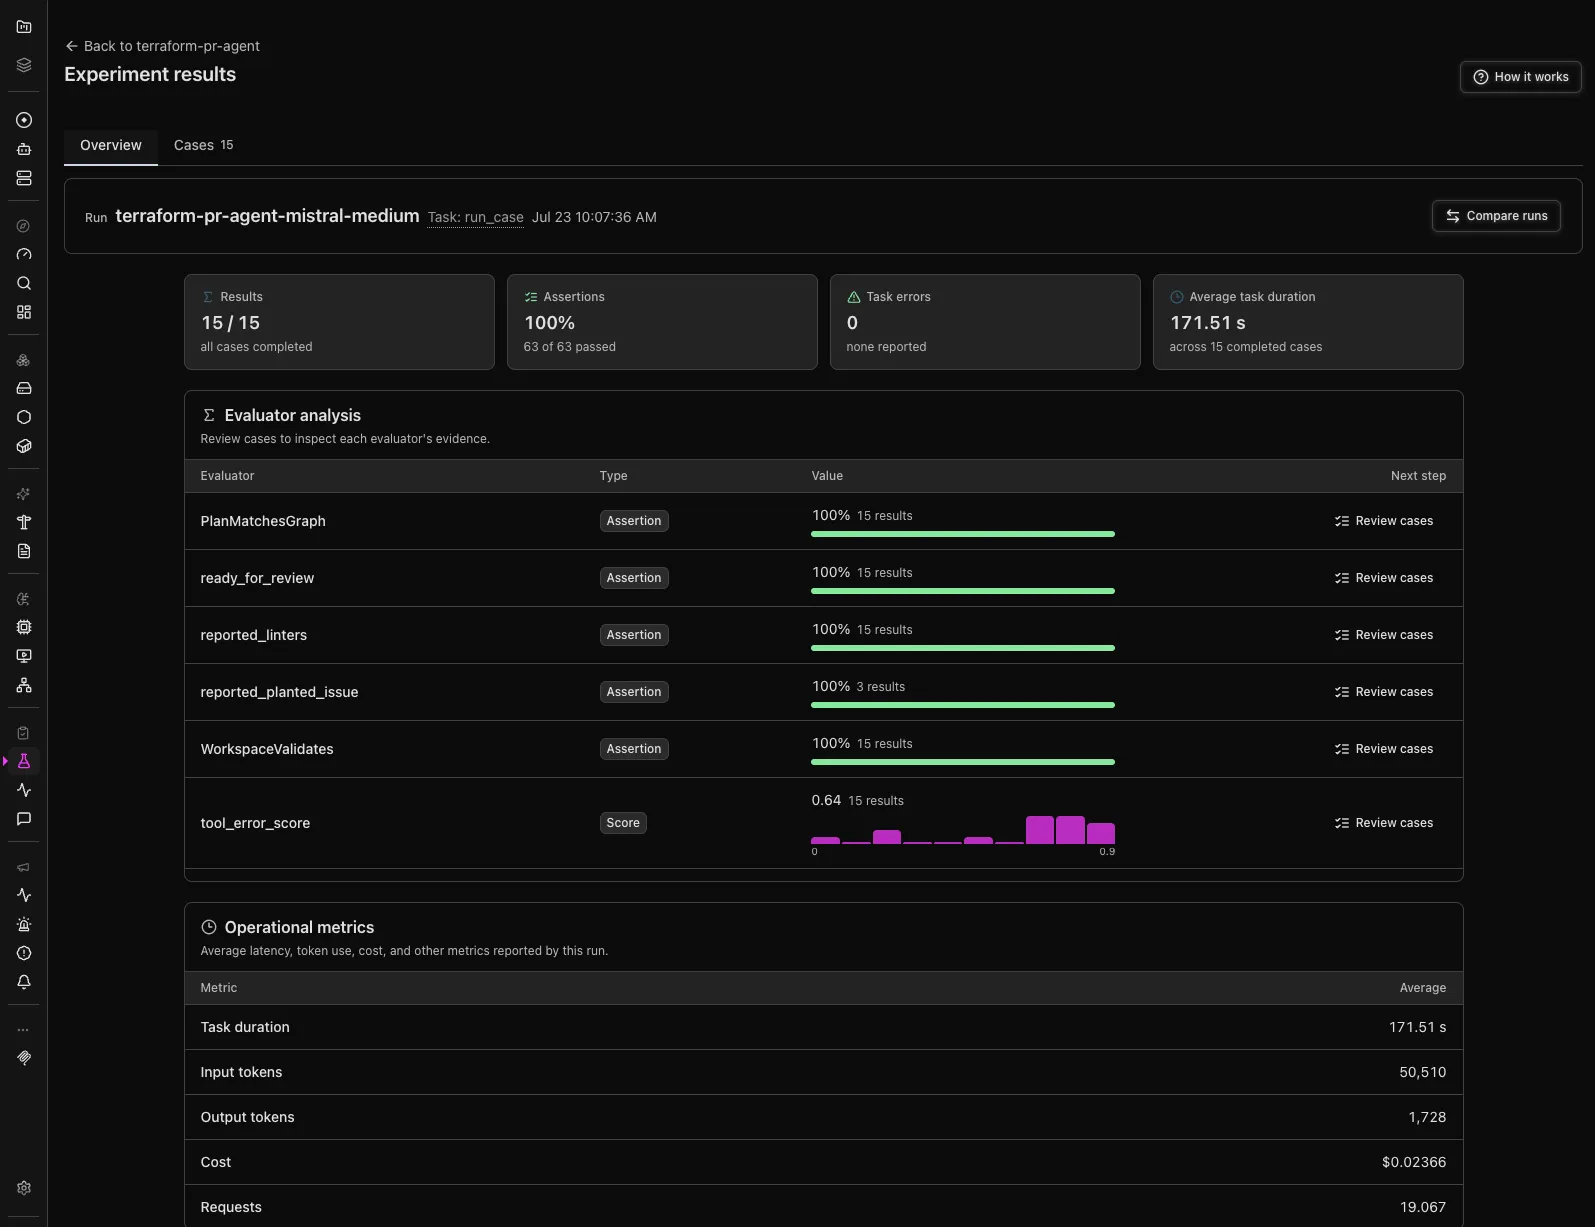Open the folder chart icon in sidebar
This screenshot has height=1227, width=1595.
24,27
